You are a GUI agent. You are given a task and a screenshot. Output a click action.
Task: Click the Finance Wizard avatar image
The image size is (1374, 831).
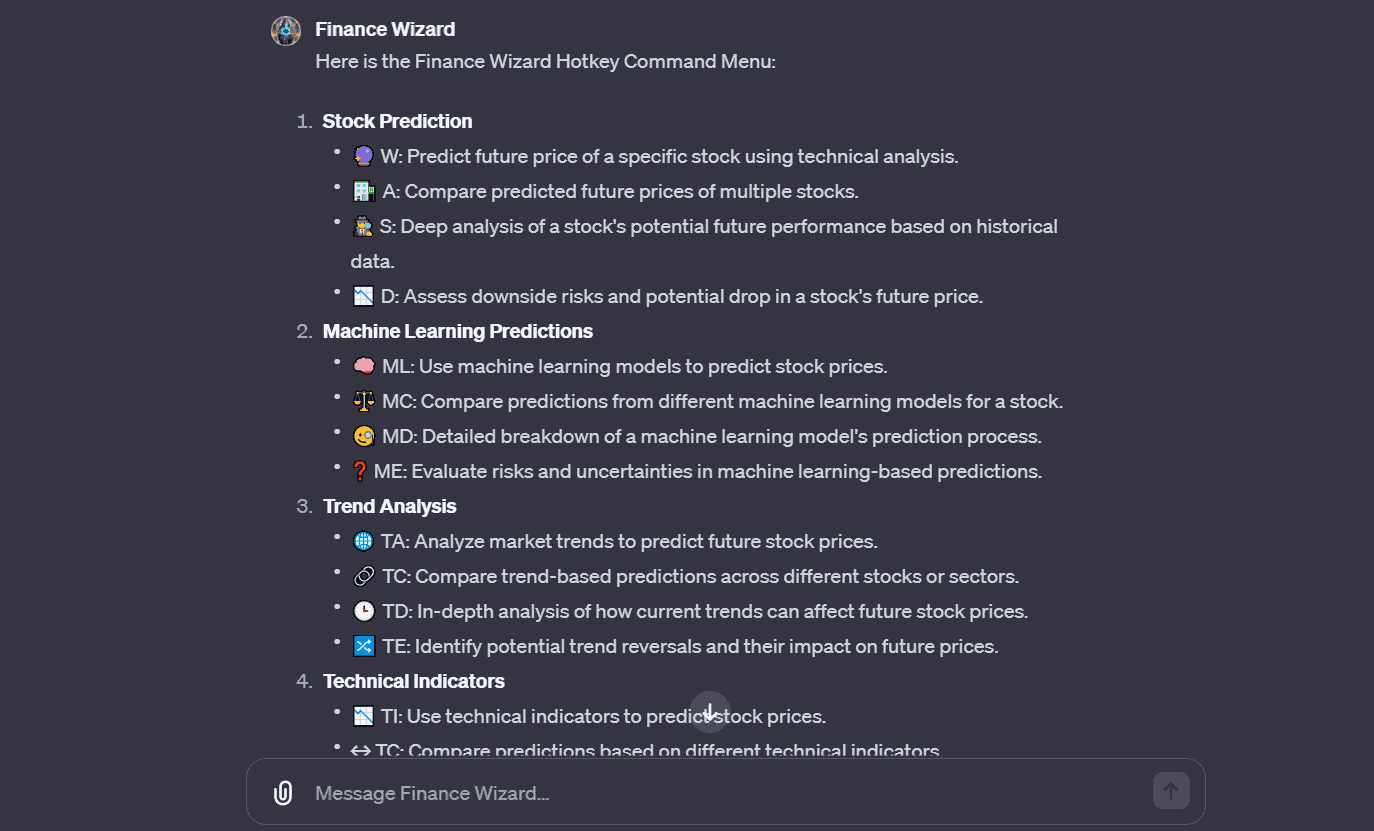[286, 31]
